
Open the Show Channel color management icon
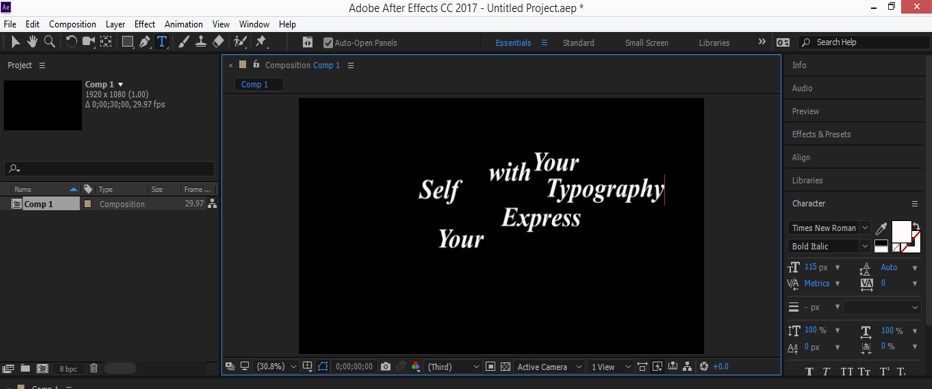click(416, 367)
